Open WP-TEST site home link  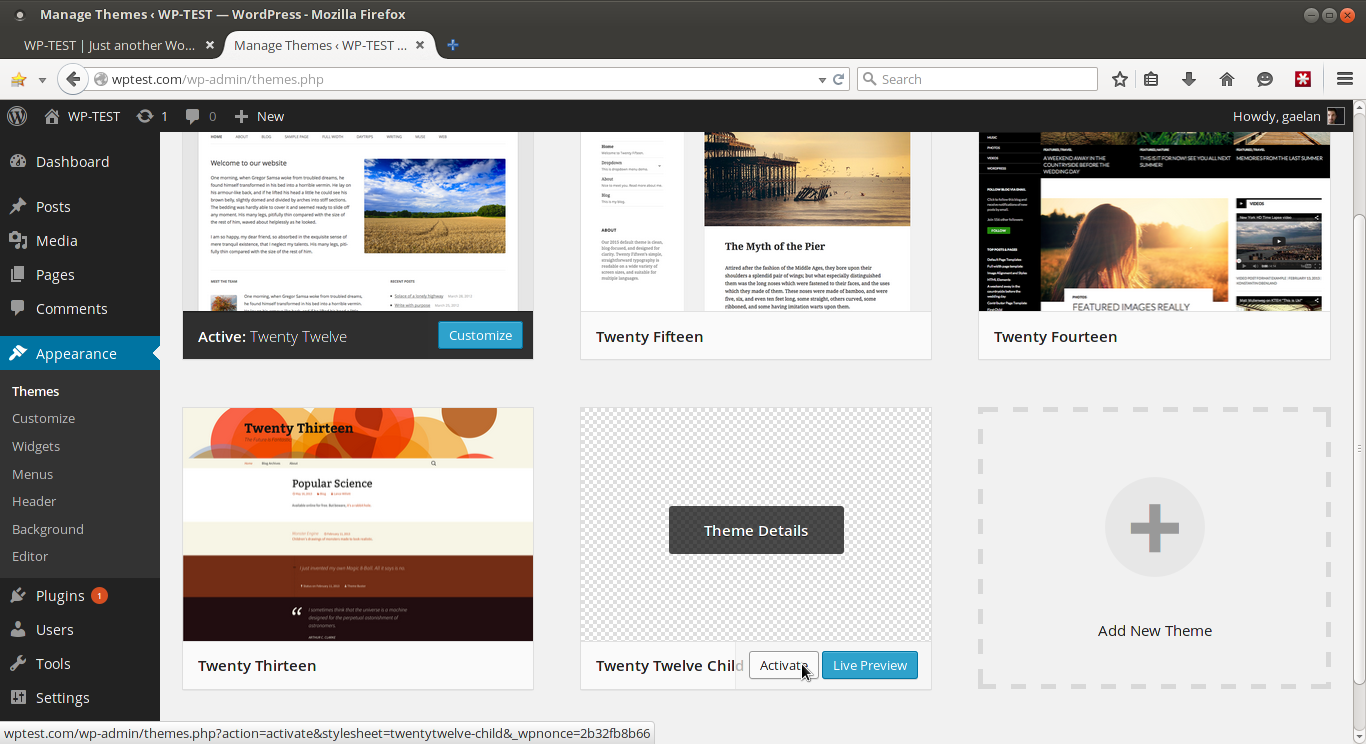82,116
